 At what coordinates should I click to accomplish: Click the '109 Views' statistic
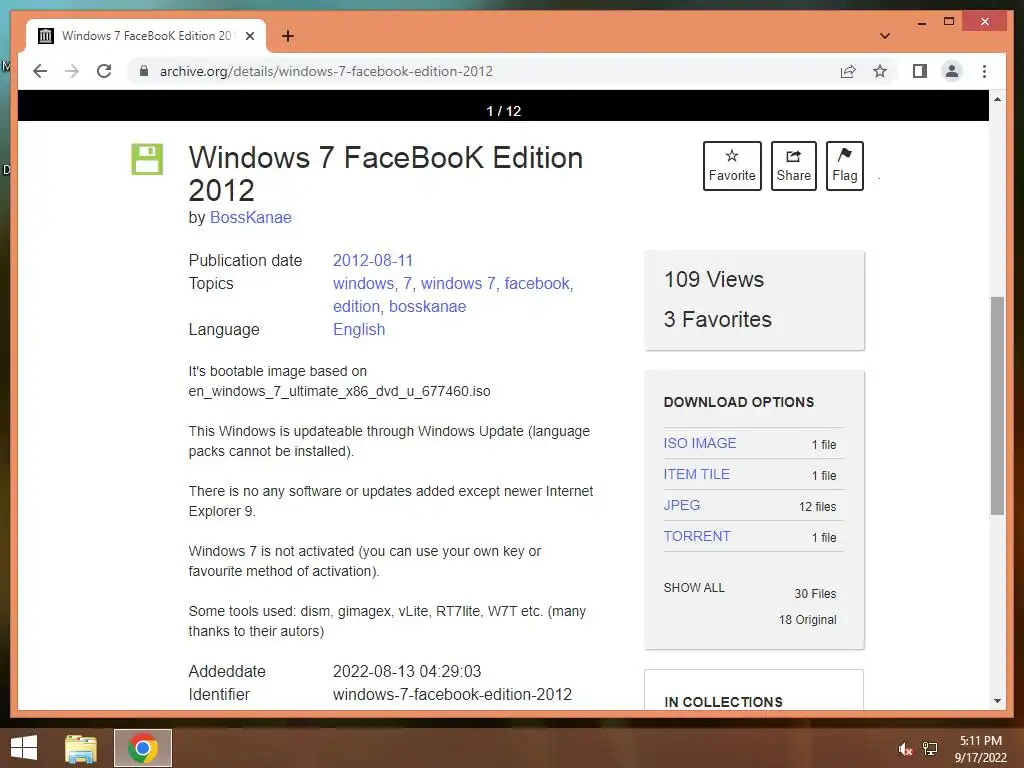pos(714,280)
